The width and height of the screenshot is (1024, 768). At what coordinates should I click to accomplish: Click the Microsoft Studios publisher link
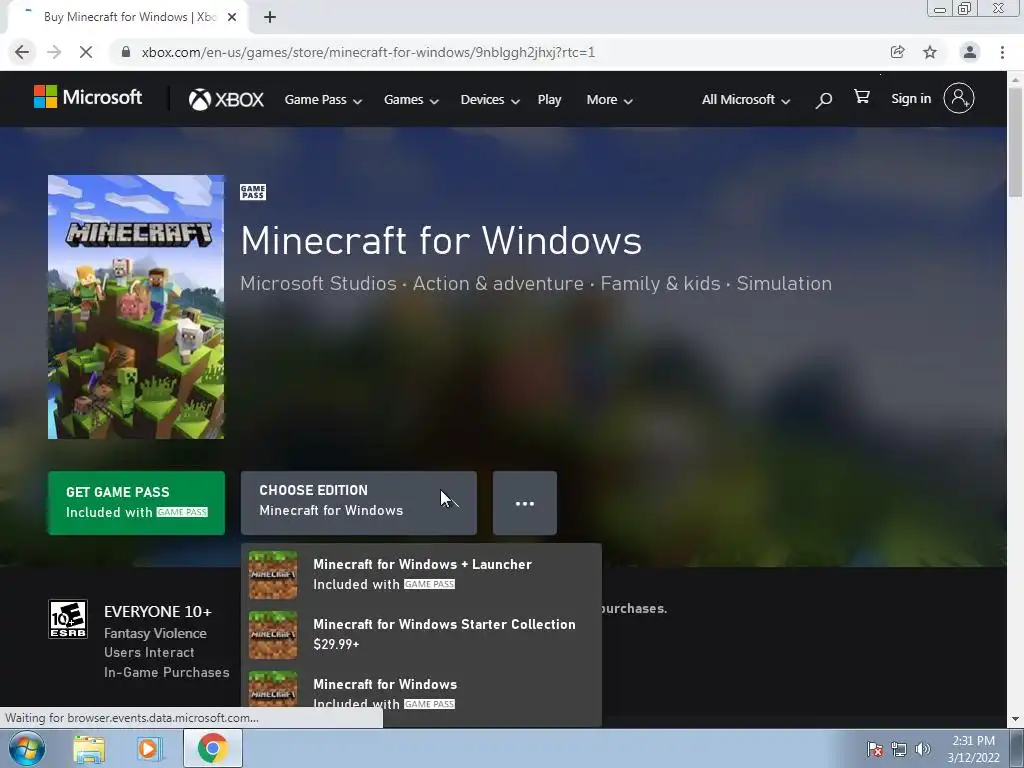coord(319,283)
